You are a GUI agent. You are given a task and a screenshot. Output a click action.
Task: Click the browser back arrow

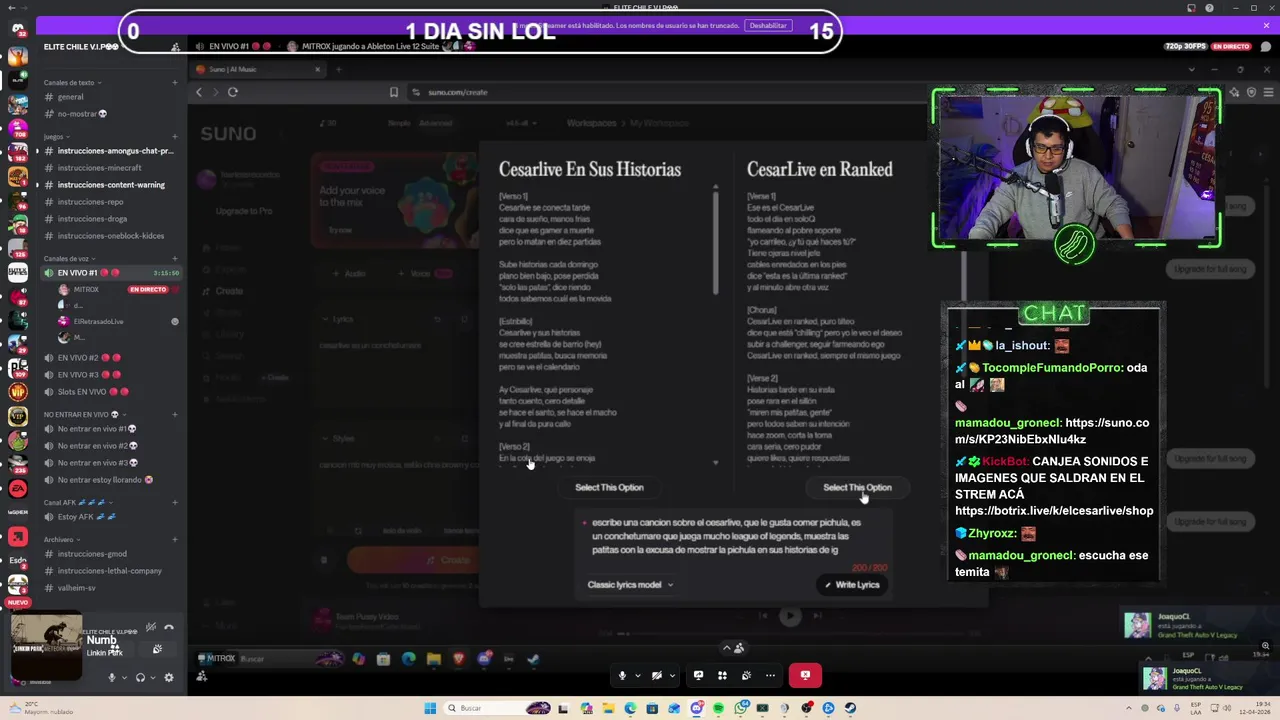point(199,92)
